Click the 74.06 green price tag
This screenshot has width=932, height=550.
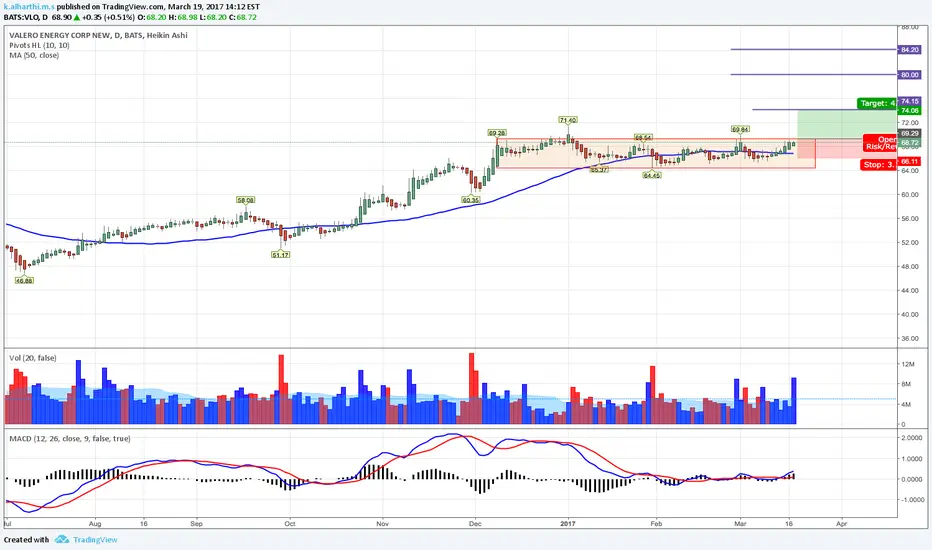point(909,111)
